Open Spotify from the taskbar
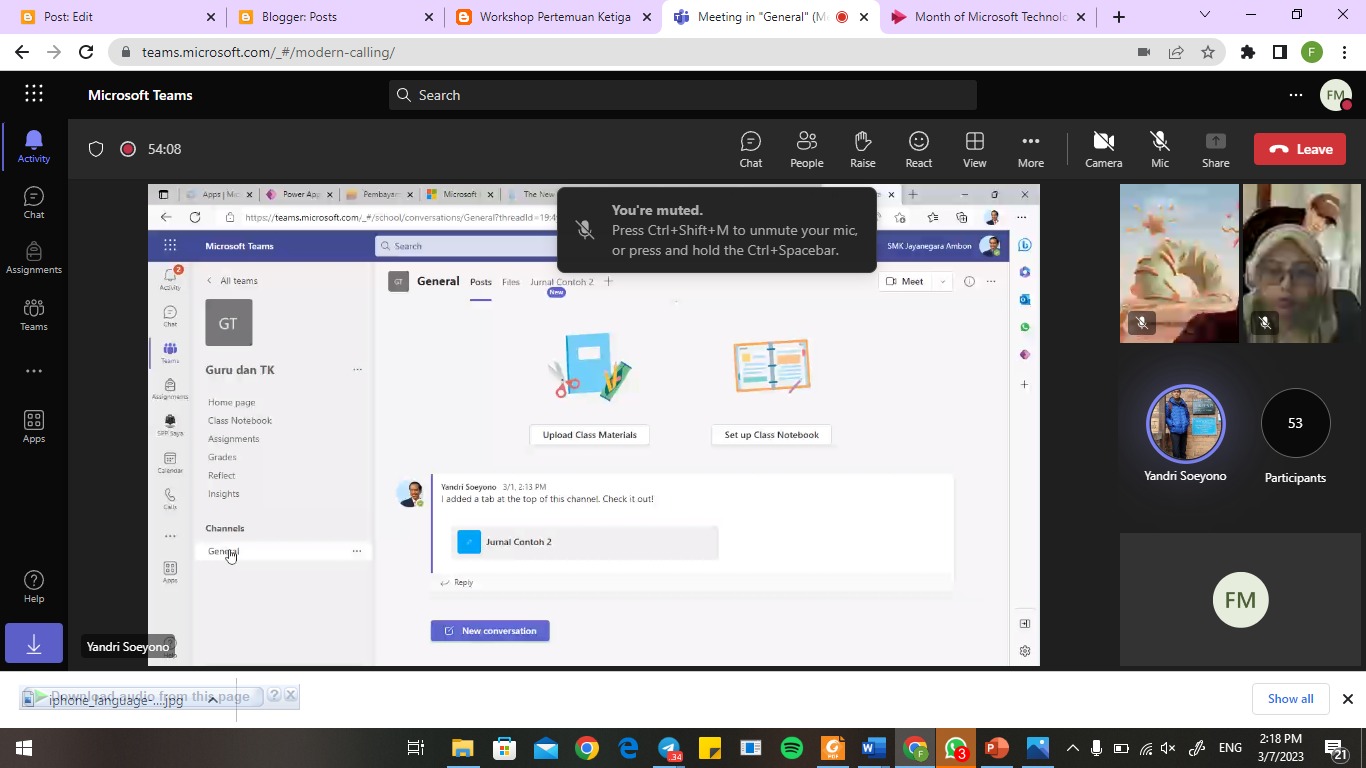 (792, 748)
